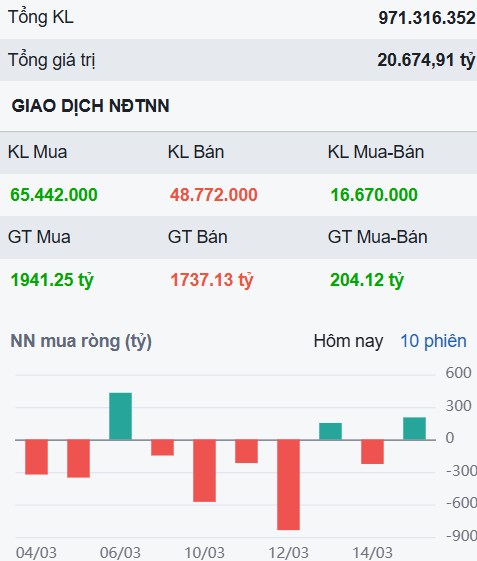The width and height of the screenshot is (477, 561).
Task: Select net value 204.12 tỷ
Action: [367, 280]
